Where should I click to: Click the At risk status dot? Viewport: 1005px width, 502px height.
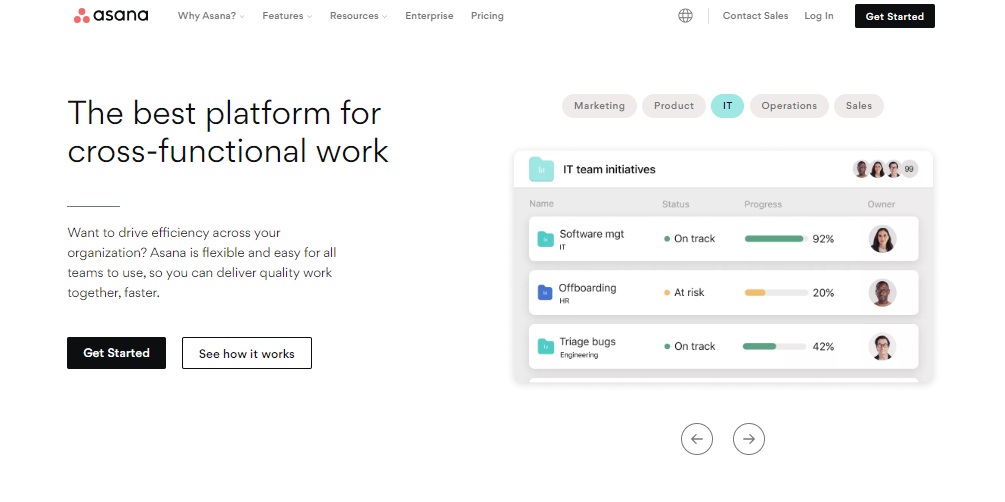(667, 292)
